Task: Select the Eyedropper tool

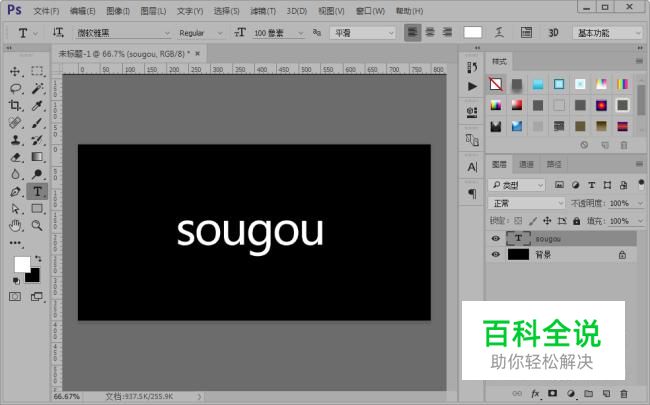Action: pos(37,105)
